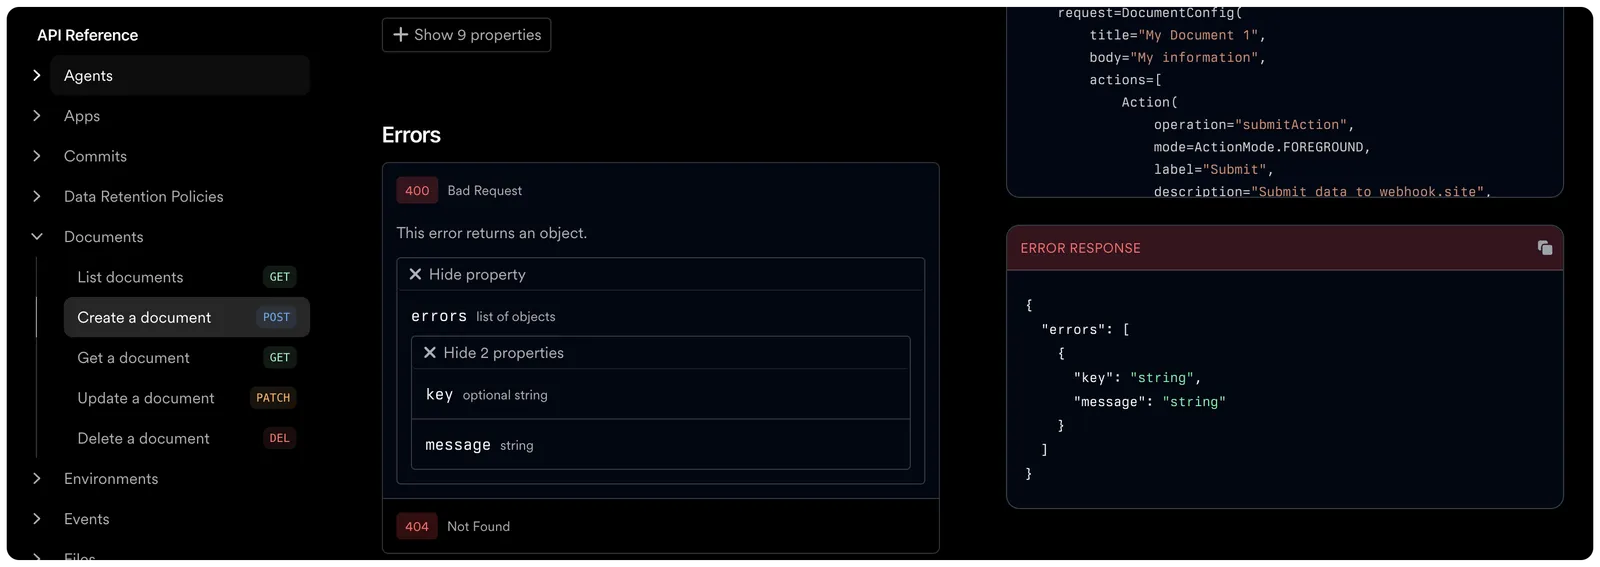Expand the Events section chevron
This screenshot has width=1600, height=567.
(x=37, y=519)
